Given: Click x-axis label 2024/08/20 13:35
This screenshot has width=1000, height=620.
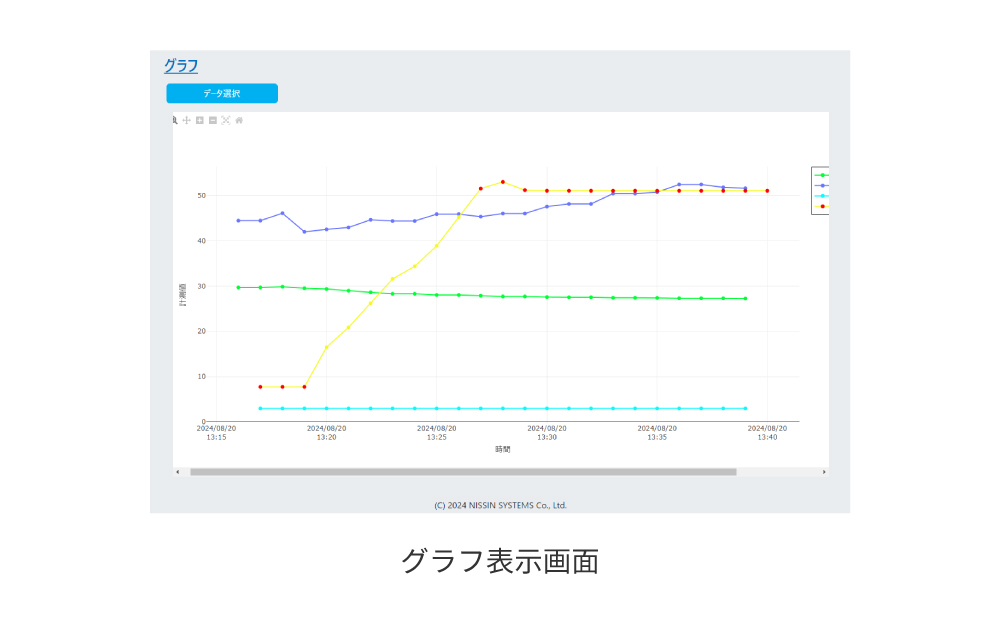Looking at the screenshot, I should tap(657, 432).
